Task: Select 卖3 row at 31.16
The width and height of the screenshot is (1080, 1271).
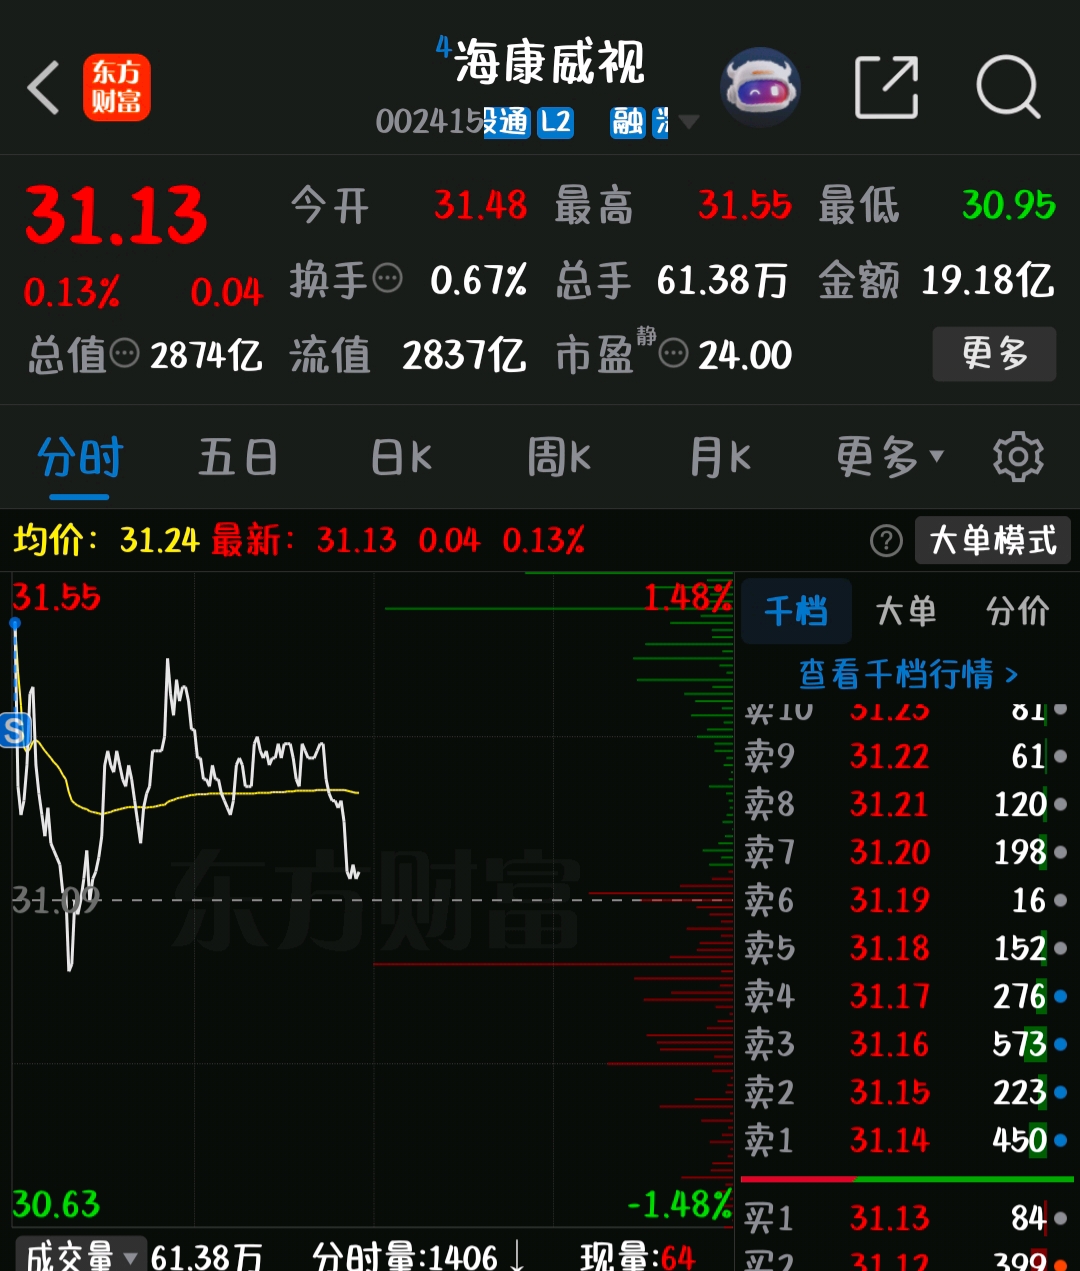Action: 907,1044
